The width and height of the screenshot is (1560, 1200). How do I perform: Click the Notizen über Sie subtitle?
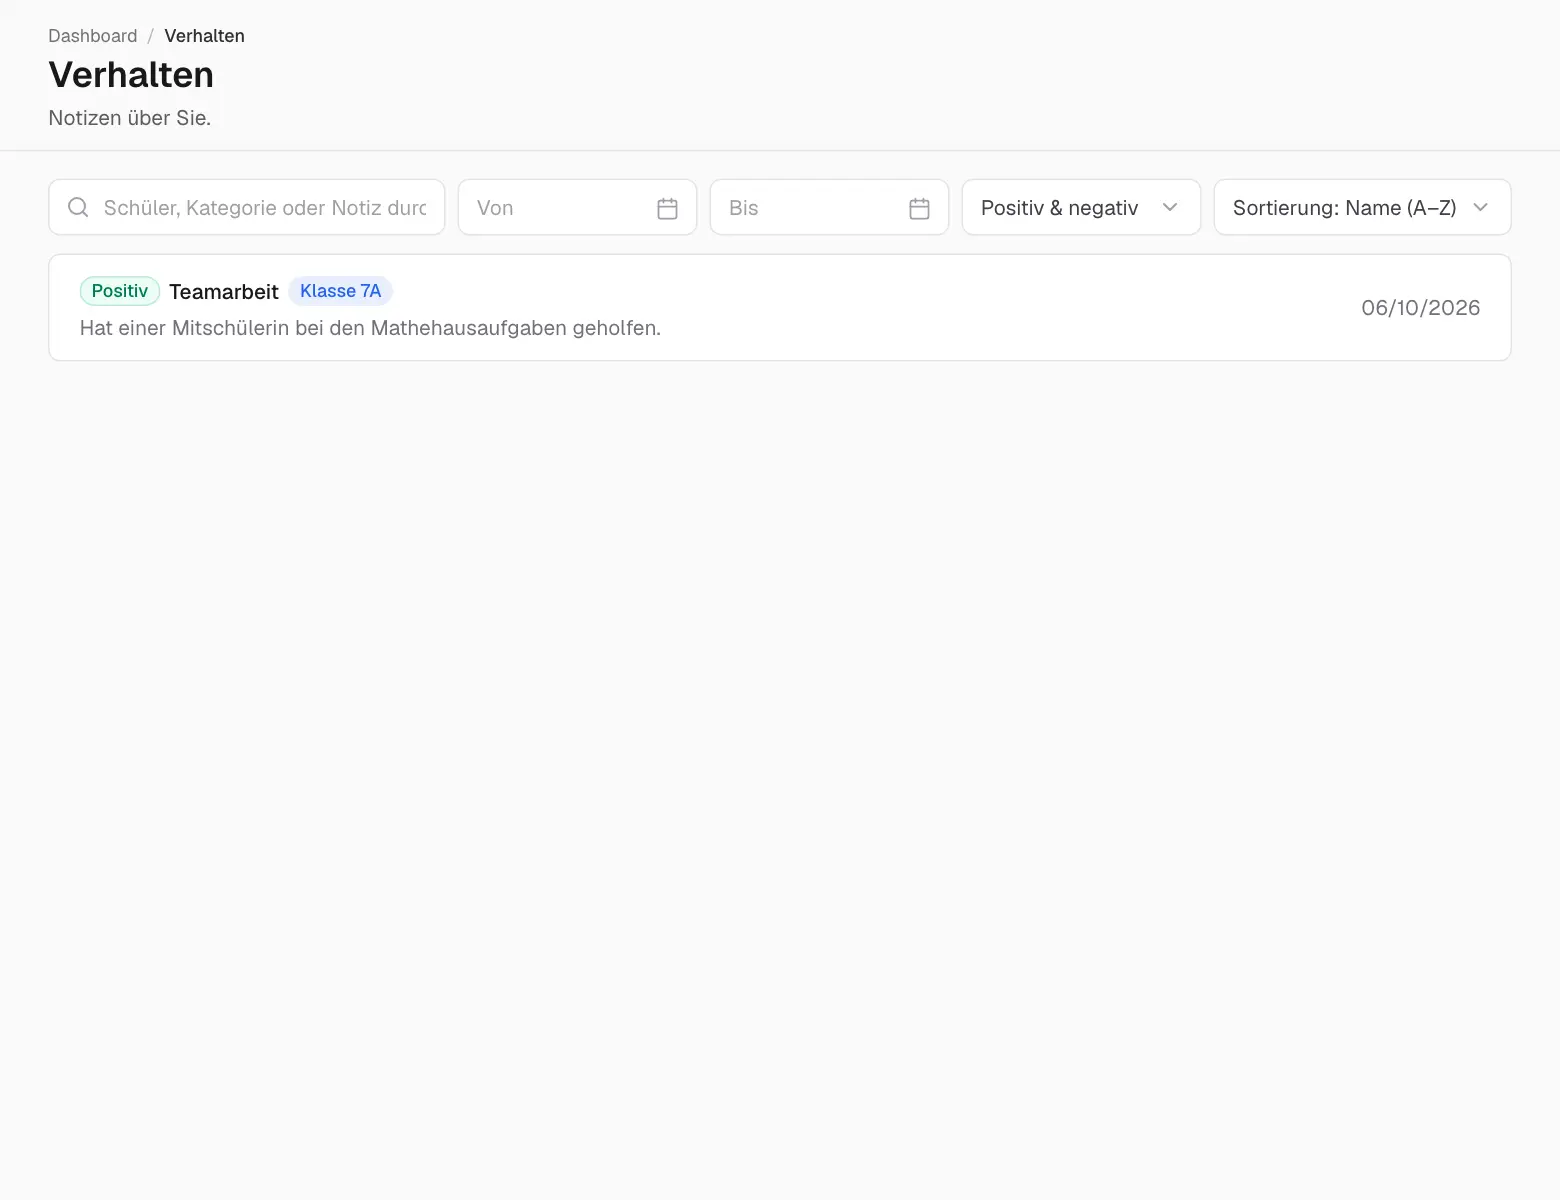pyautogui.click(x=130, y=118)
